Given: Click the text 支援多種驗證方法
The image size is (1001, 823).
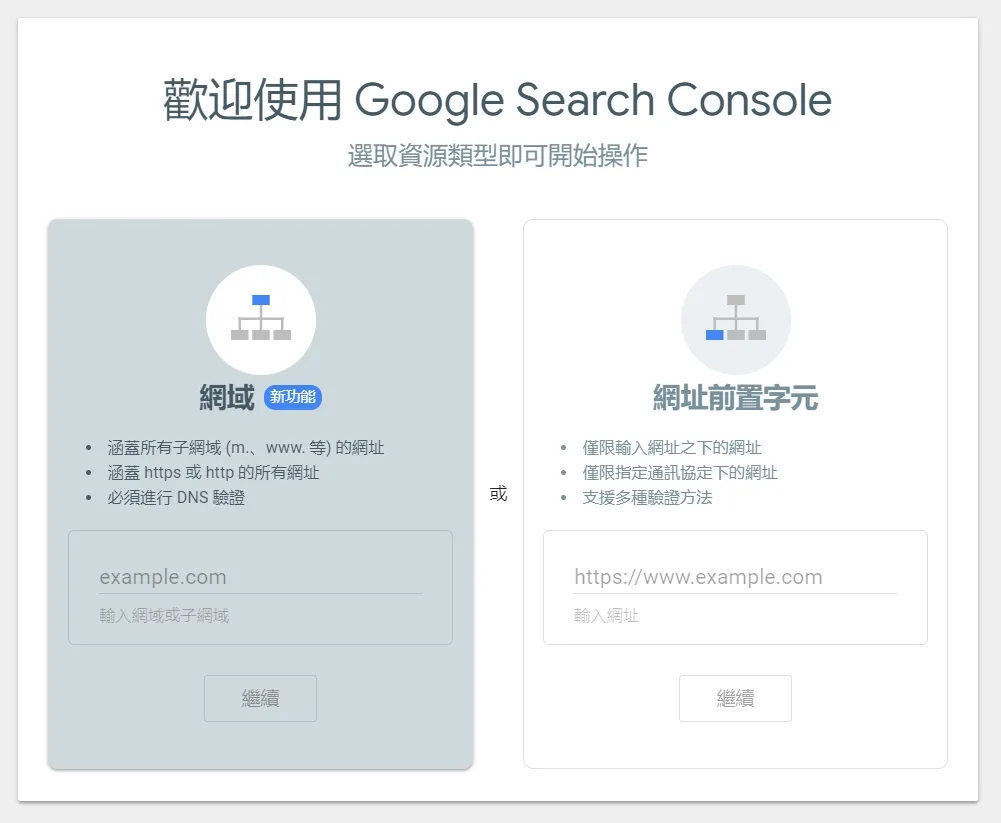Looking at the screenshot, I should [x=647, y=497].
